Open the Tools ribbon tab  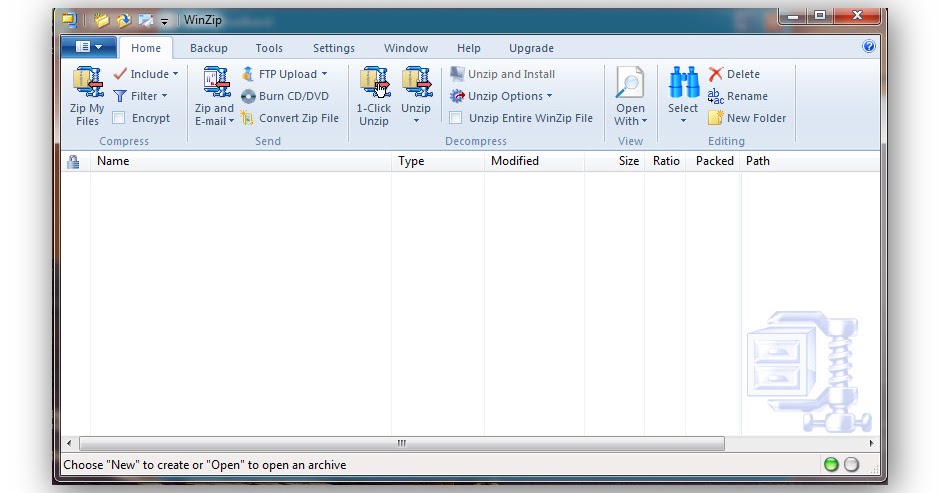pos(269,48)
